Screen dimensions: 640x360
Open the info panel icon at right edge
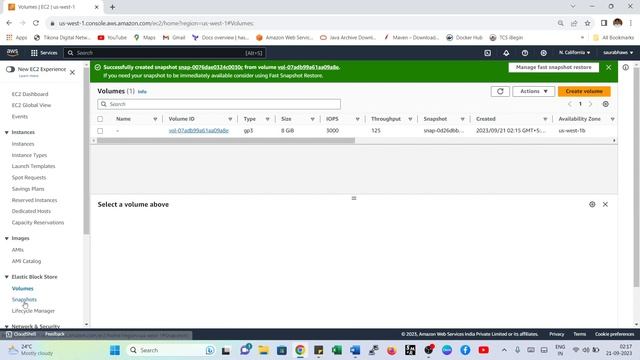click(626, 67)
